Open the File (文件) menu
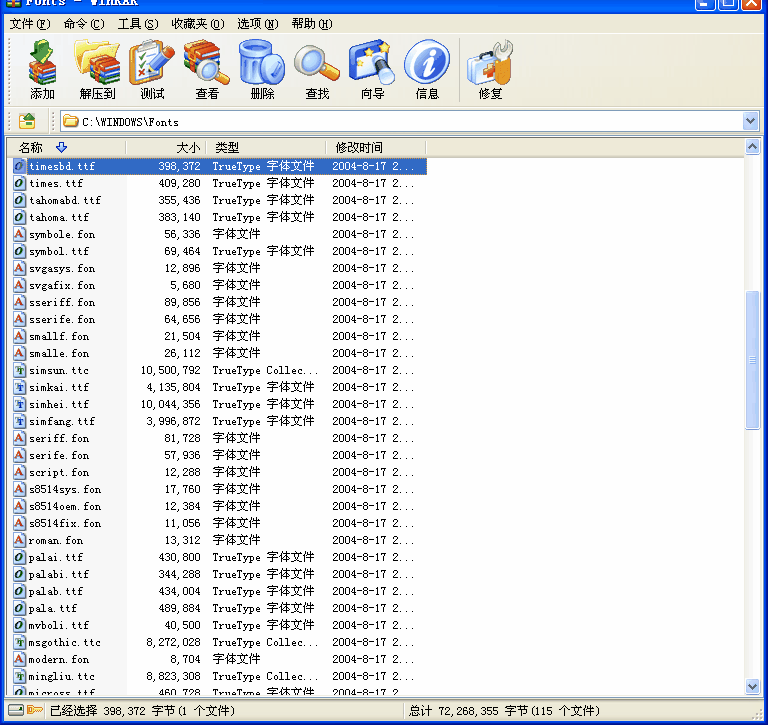This screenshot has width=768, height=725. [30, 24]
